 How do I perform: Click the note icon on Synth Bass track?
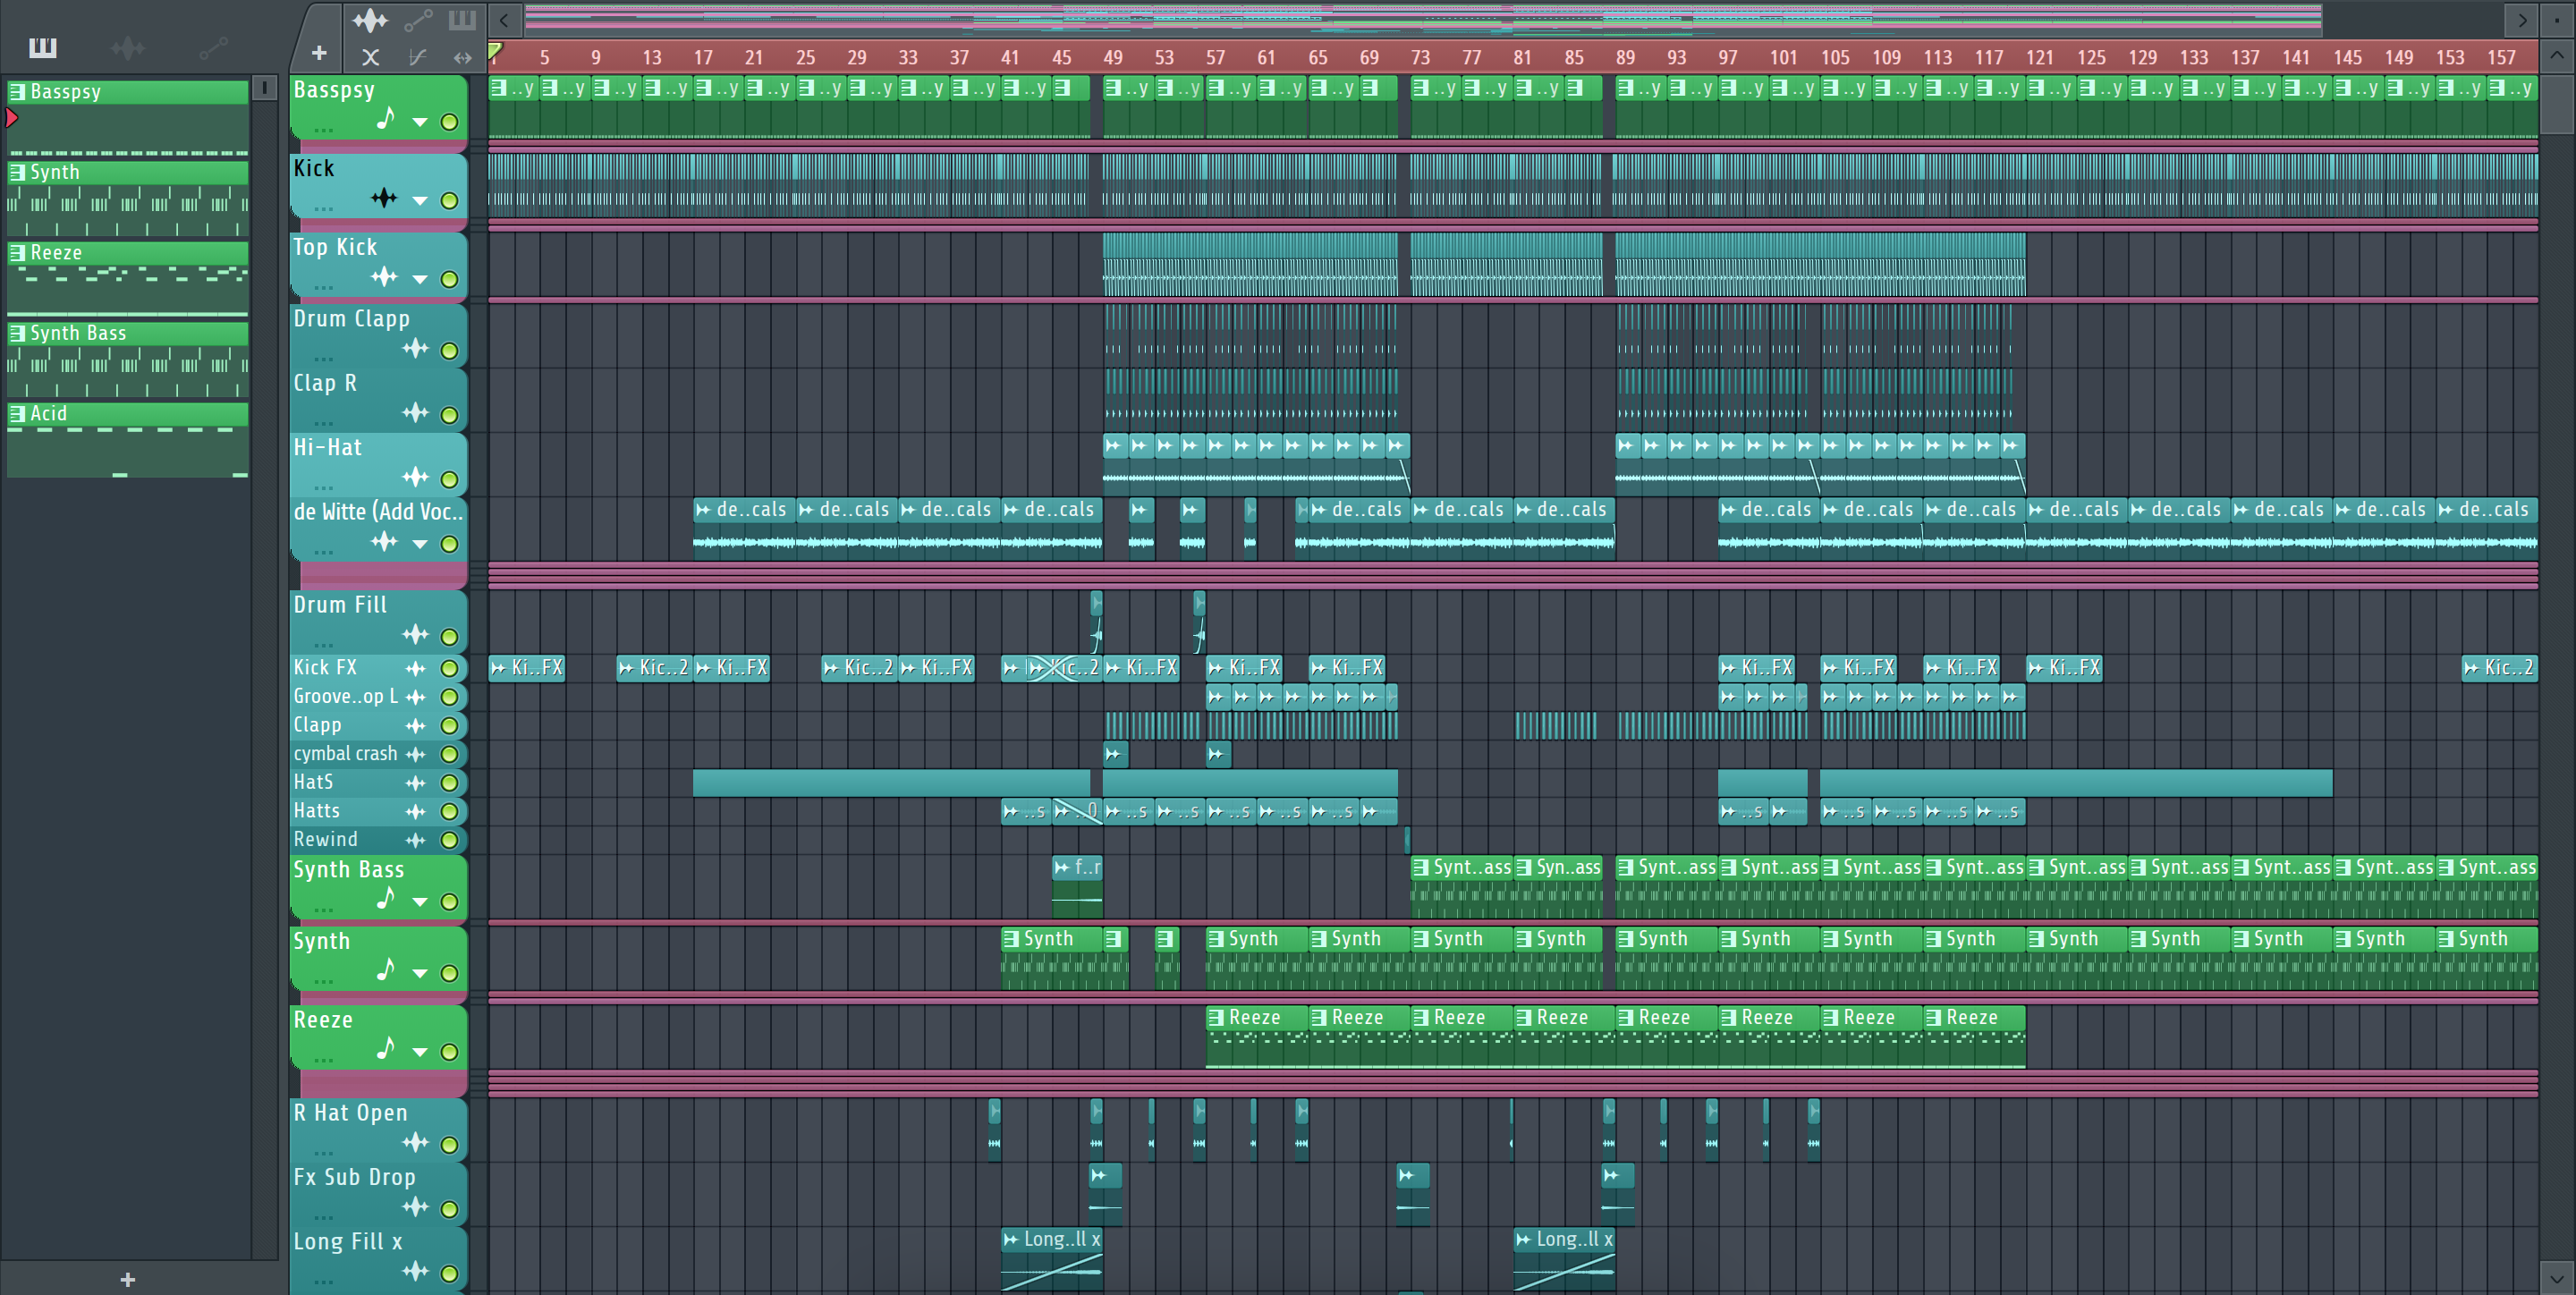point(386,899)
